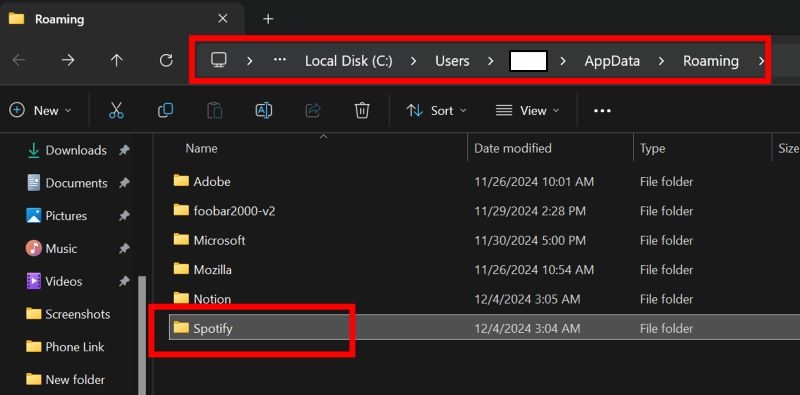Navigate to AppData breadcrumb
800x395 pixels.
click(x=612, y=61)
